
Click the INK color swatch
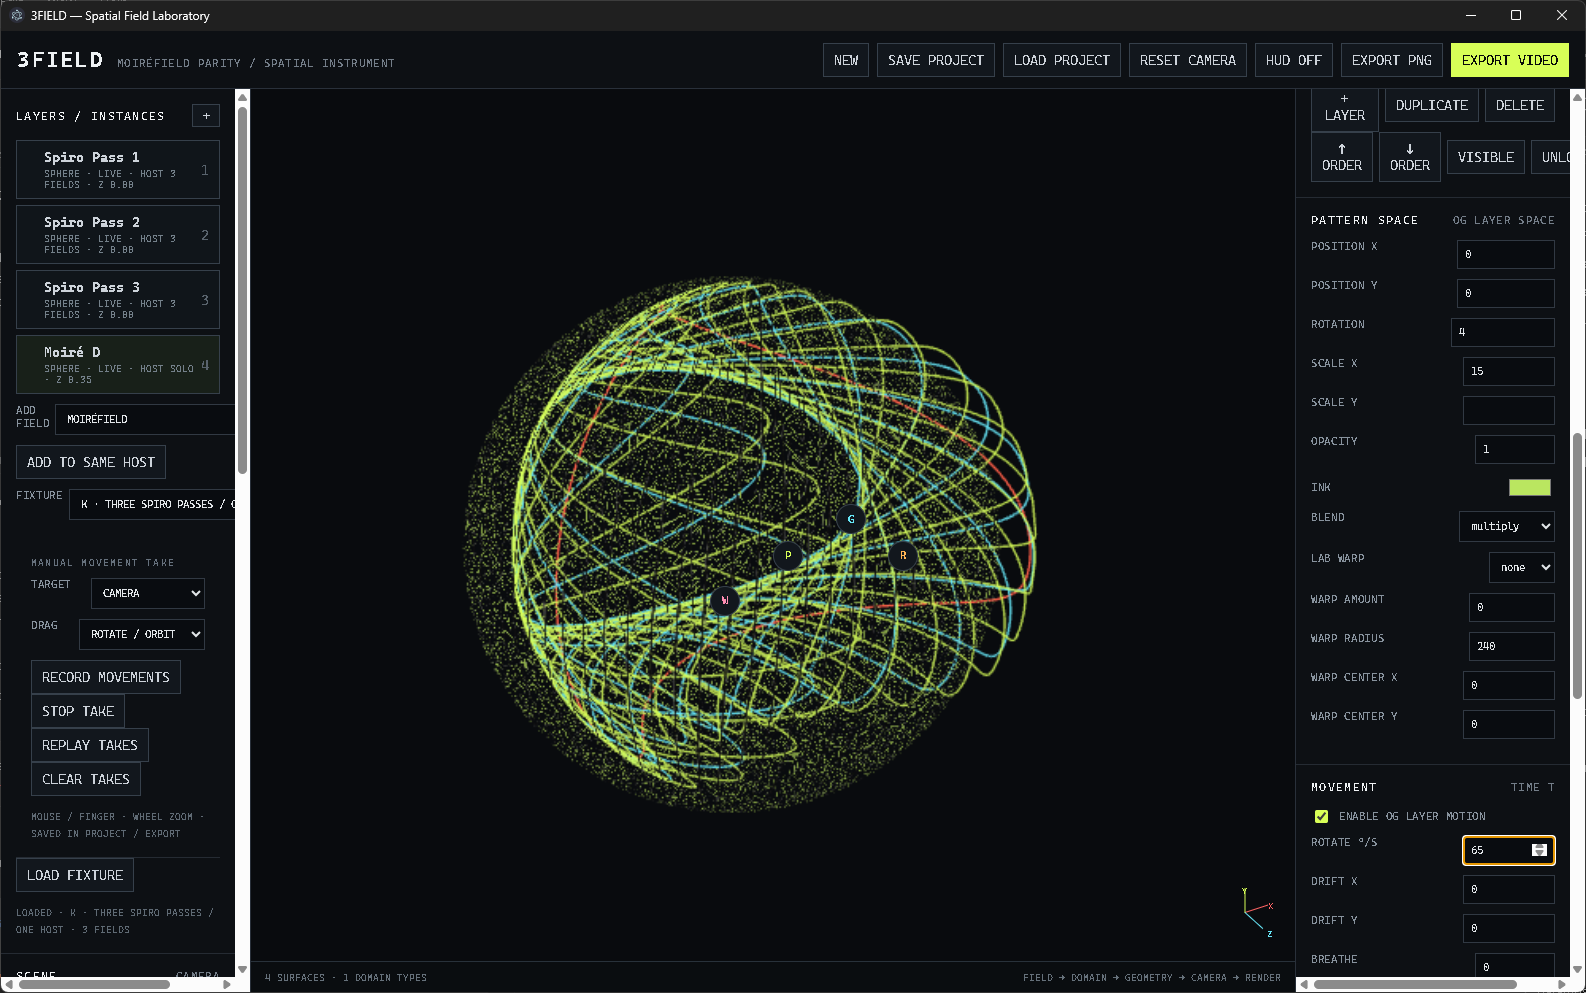tap(1529, 487)
